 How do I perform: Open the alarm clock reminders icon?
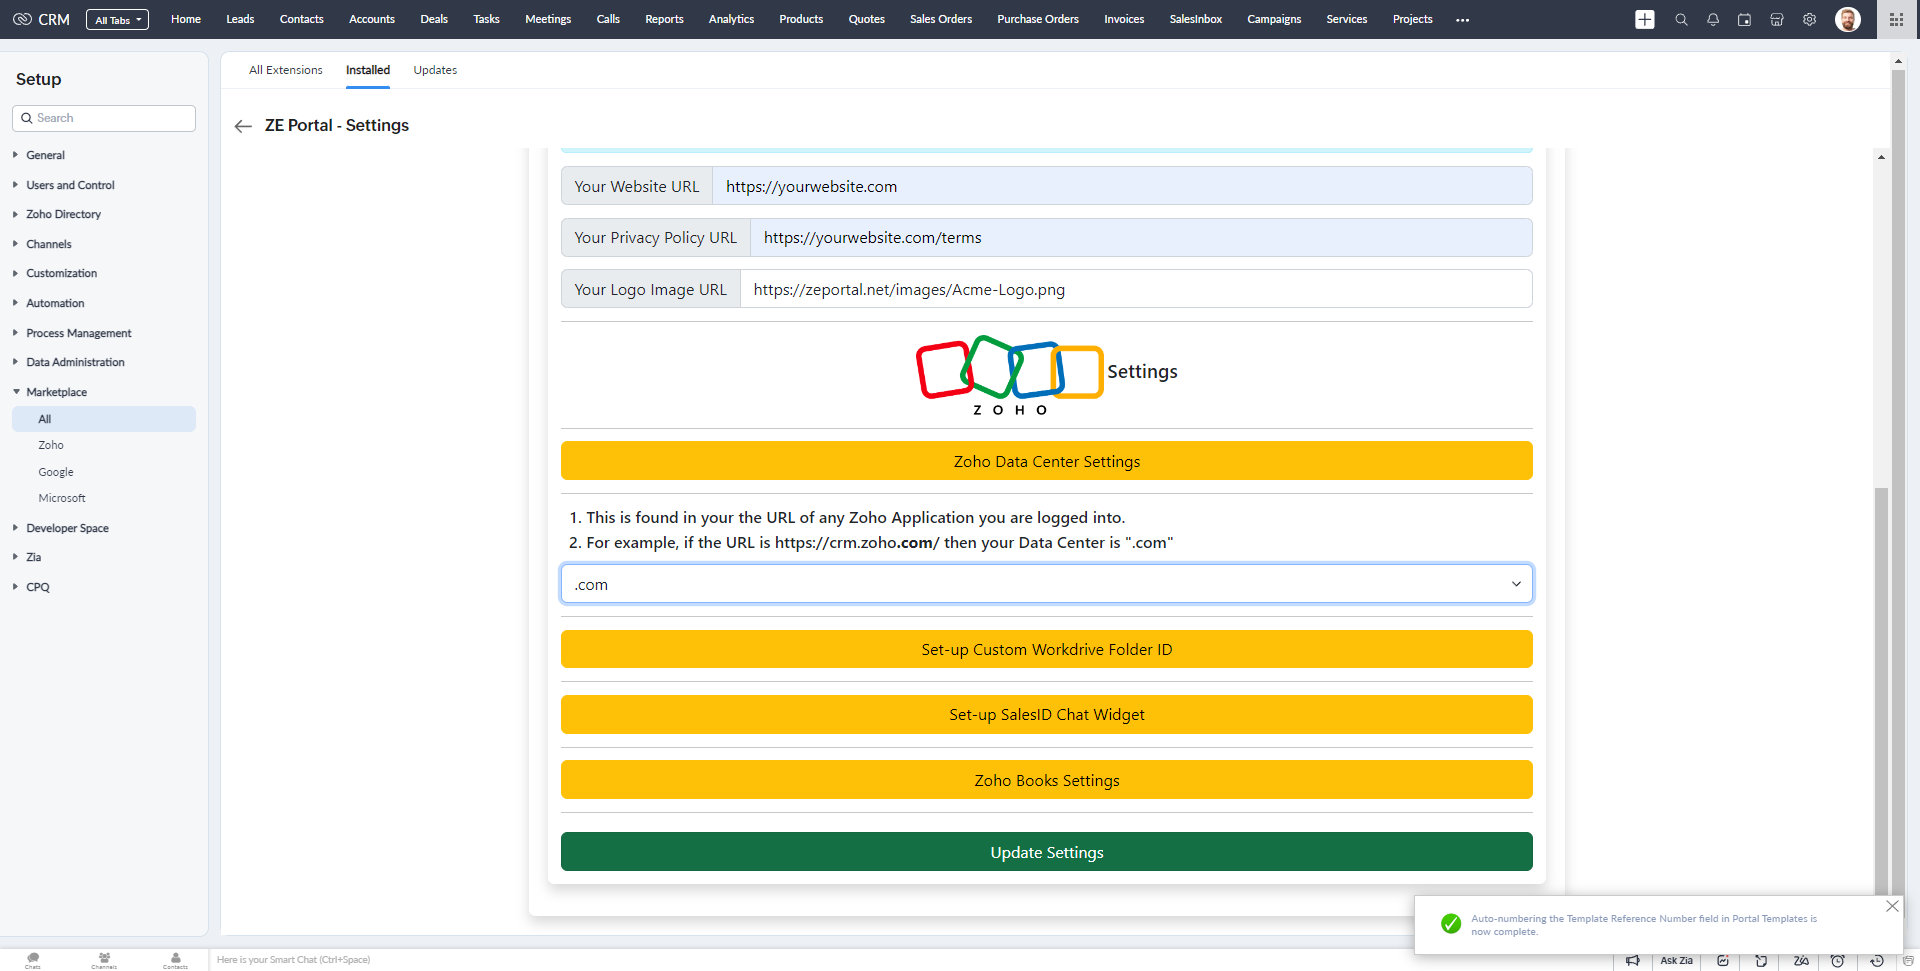click(1838, 961)
